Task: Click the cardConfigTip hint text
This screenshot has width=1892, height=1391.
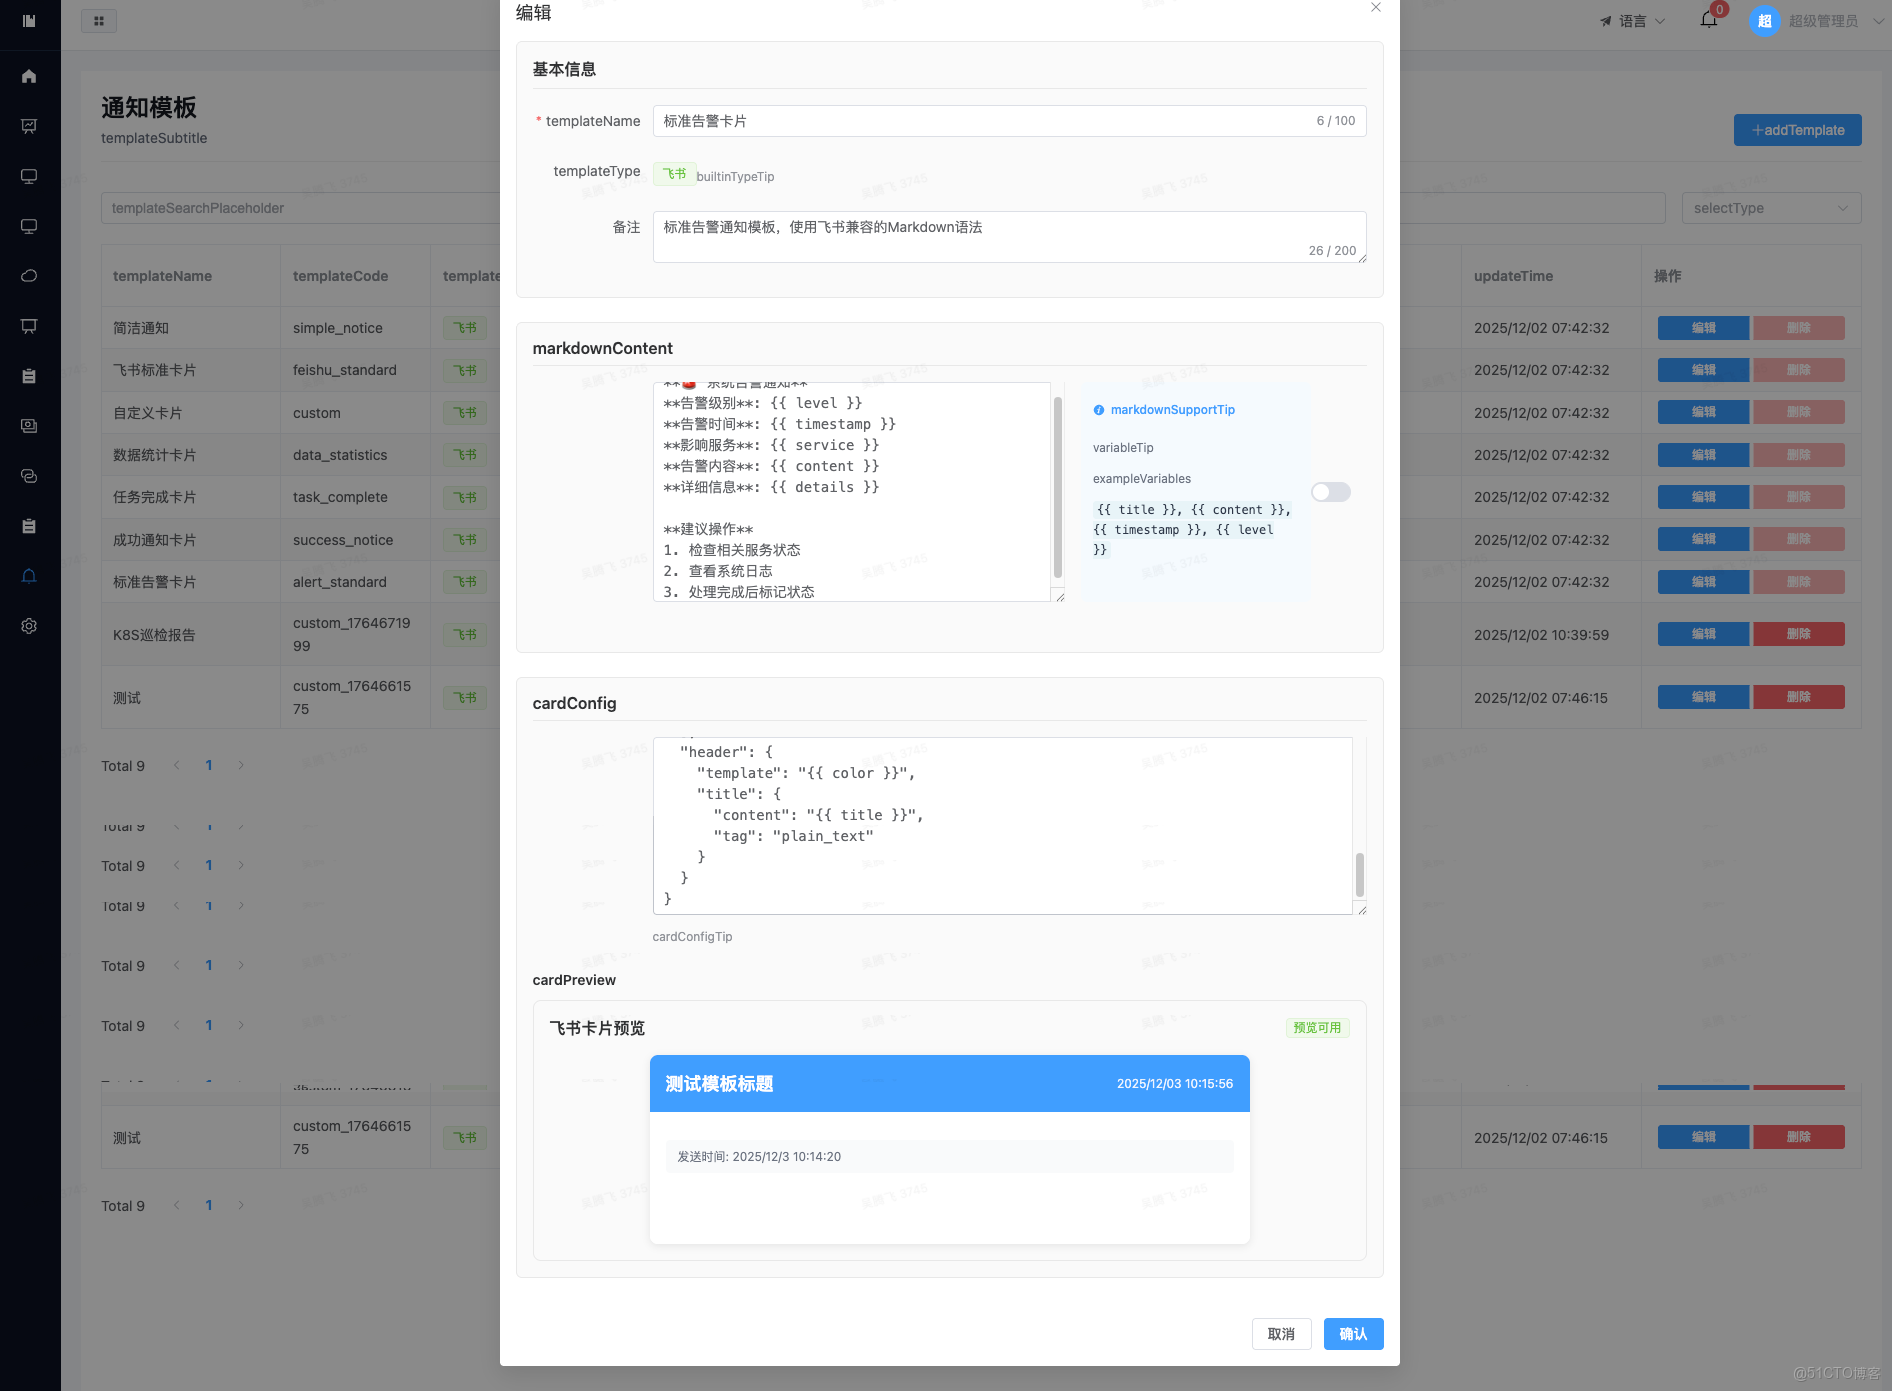Action: (692, 937)
